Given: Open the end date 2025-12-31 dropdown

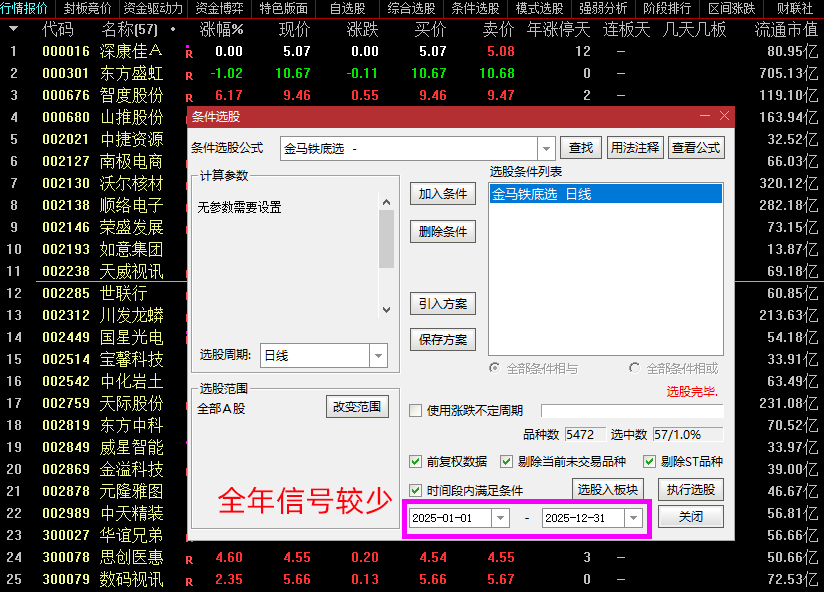Looking at the screenshot, I should 633,518.
